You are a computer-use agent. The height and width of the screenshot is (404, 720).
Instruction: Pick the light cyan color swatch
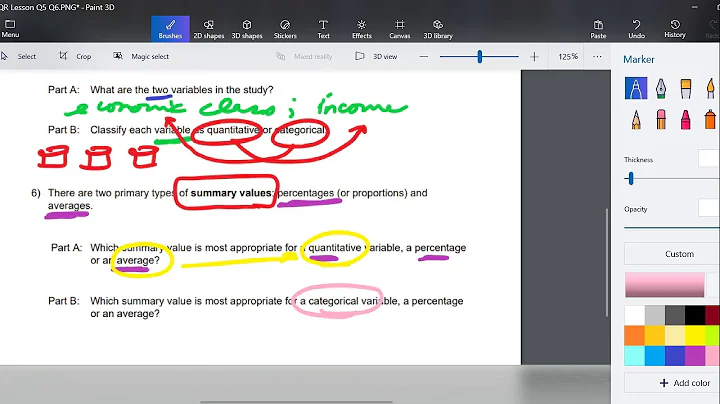click(x=635, y=356)
